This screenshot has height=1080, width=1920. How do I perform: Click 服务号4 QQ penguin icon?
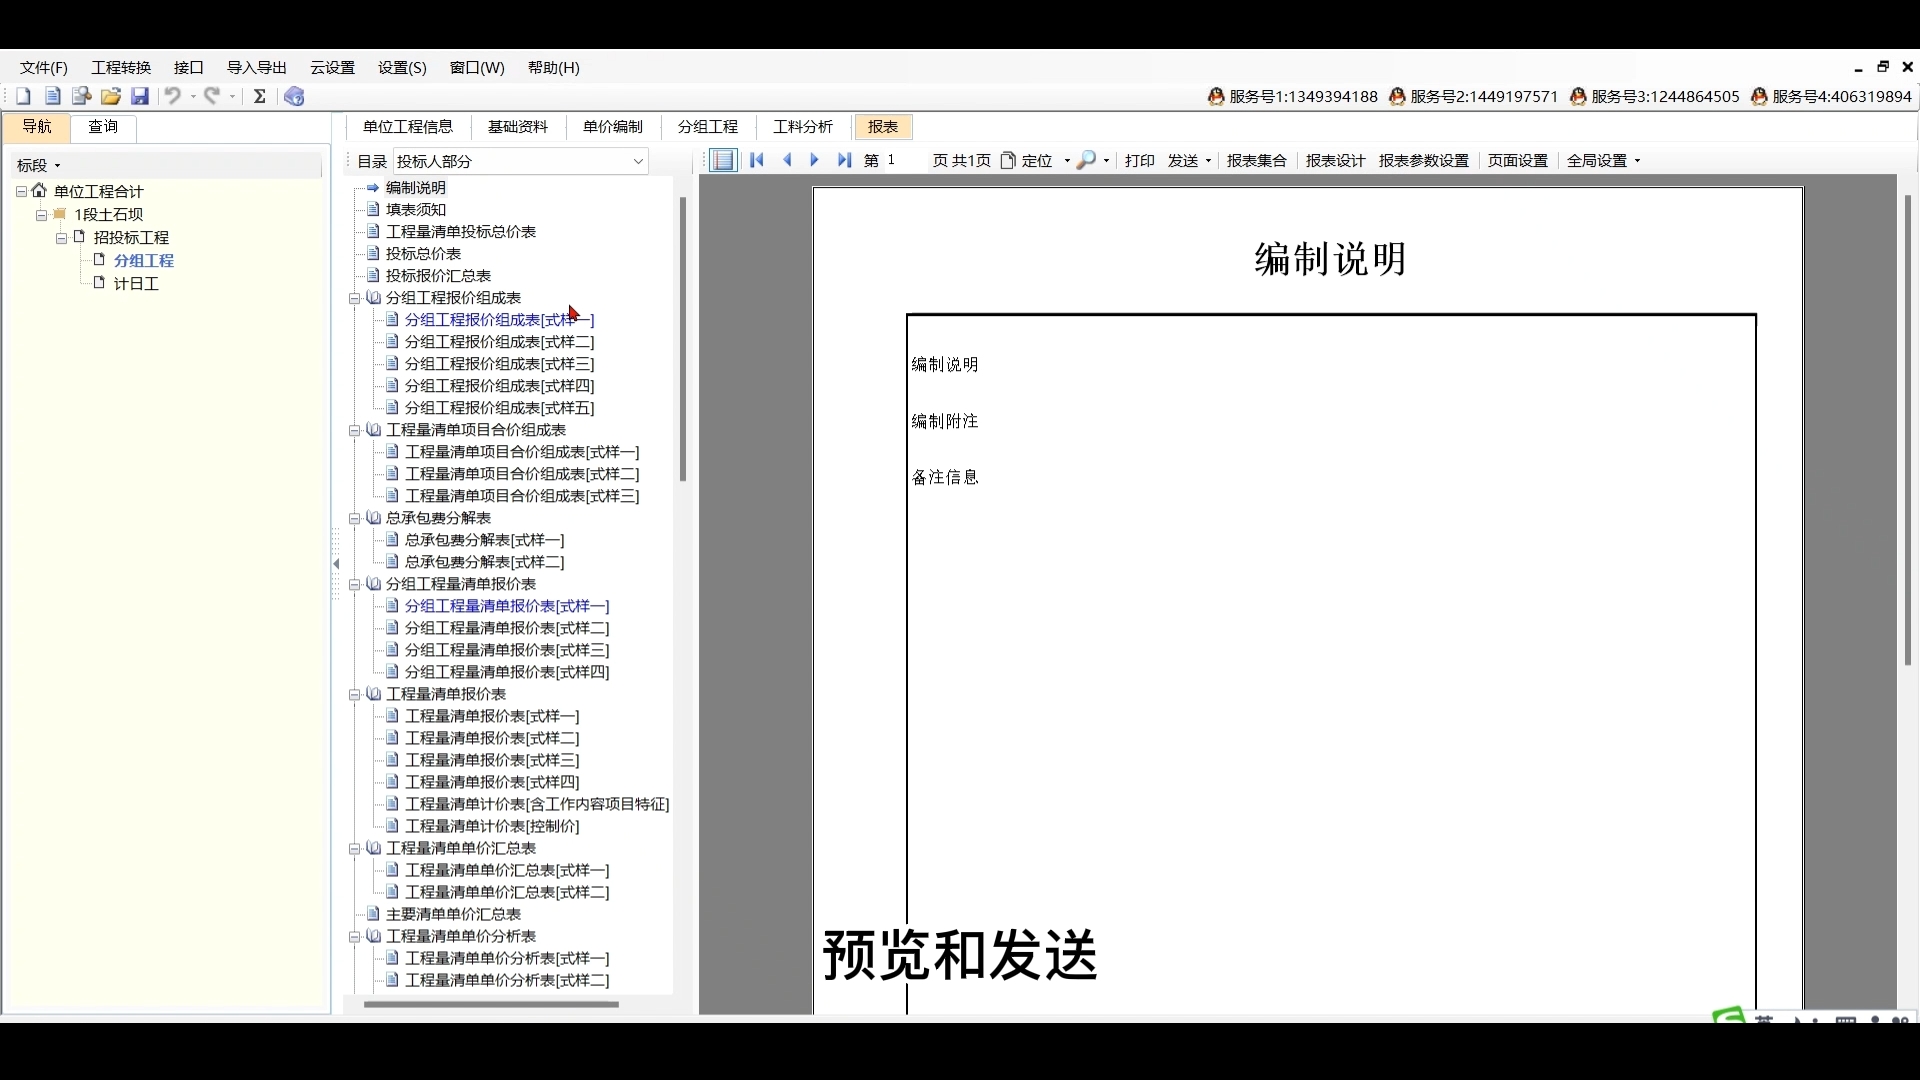[x=1759, y=97]
